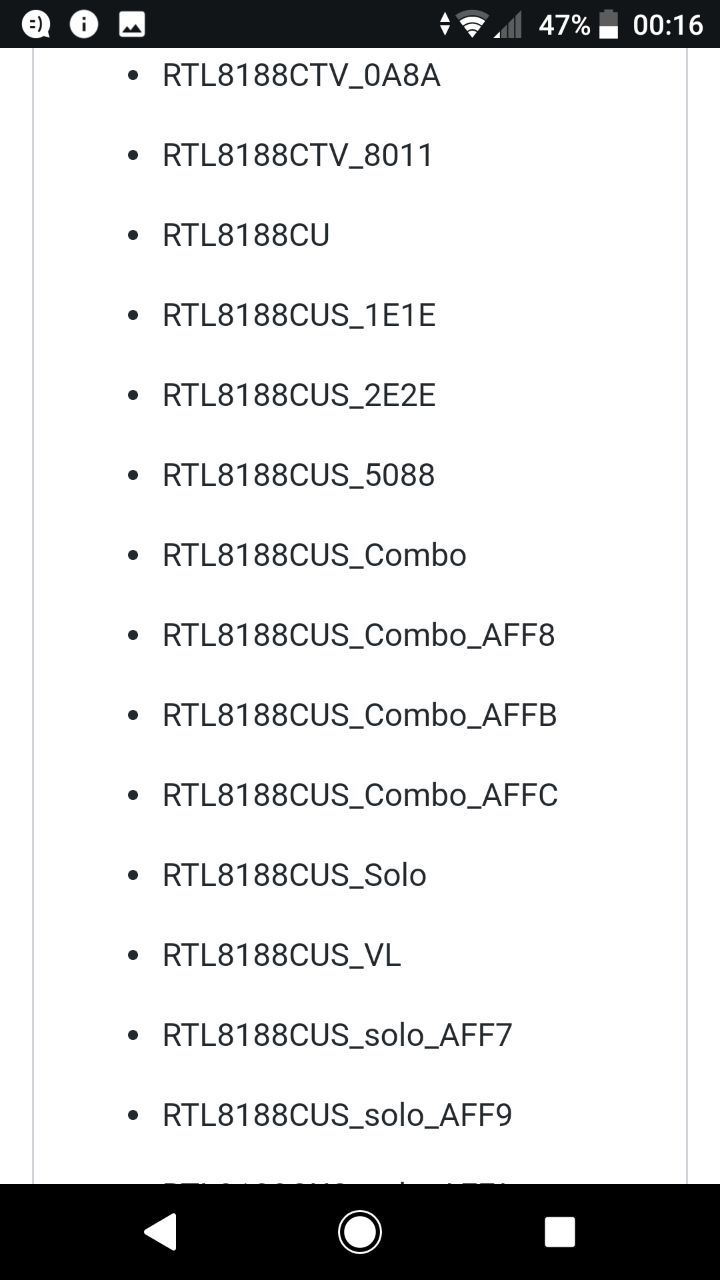Tap RTL8188CUS_1E1E in the list
Screen dimensions: 720x1280
click(x=299, y=316)
